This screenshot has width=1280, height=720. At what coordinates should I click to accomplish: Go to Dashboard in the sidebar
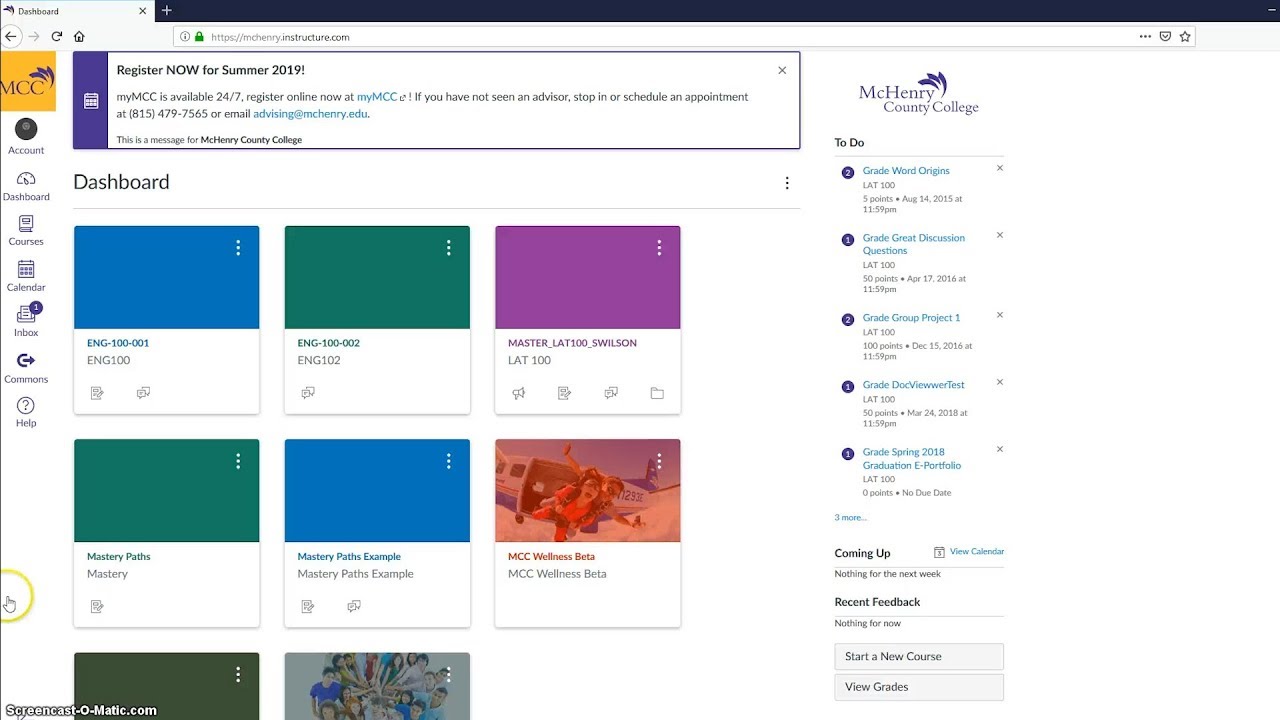(26, 186)
